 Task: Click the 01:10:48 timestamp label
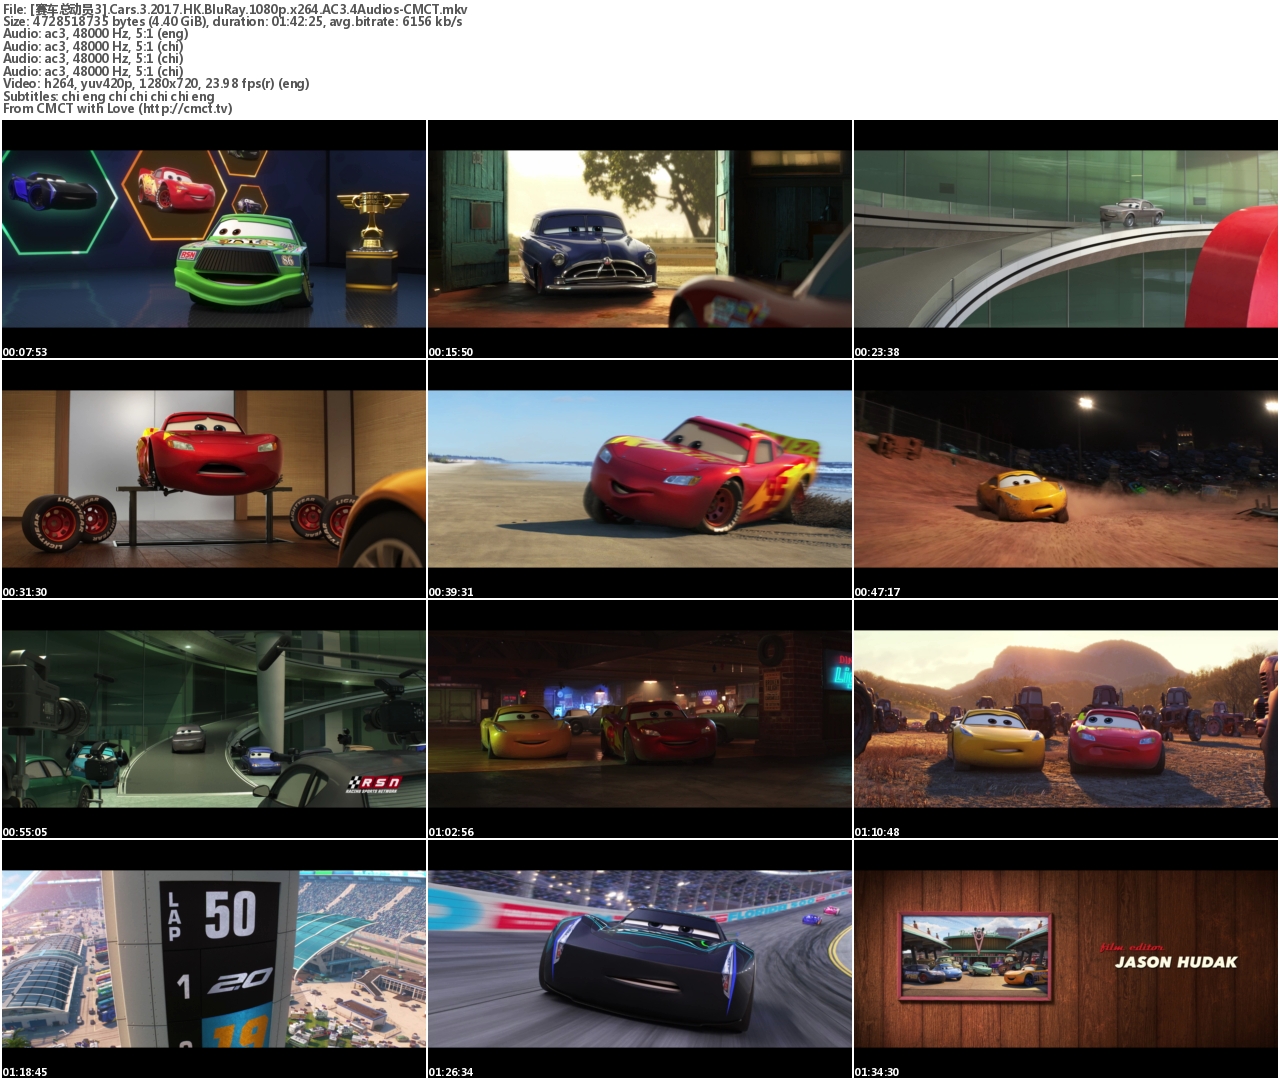click(877, 832)
